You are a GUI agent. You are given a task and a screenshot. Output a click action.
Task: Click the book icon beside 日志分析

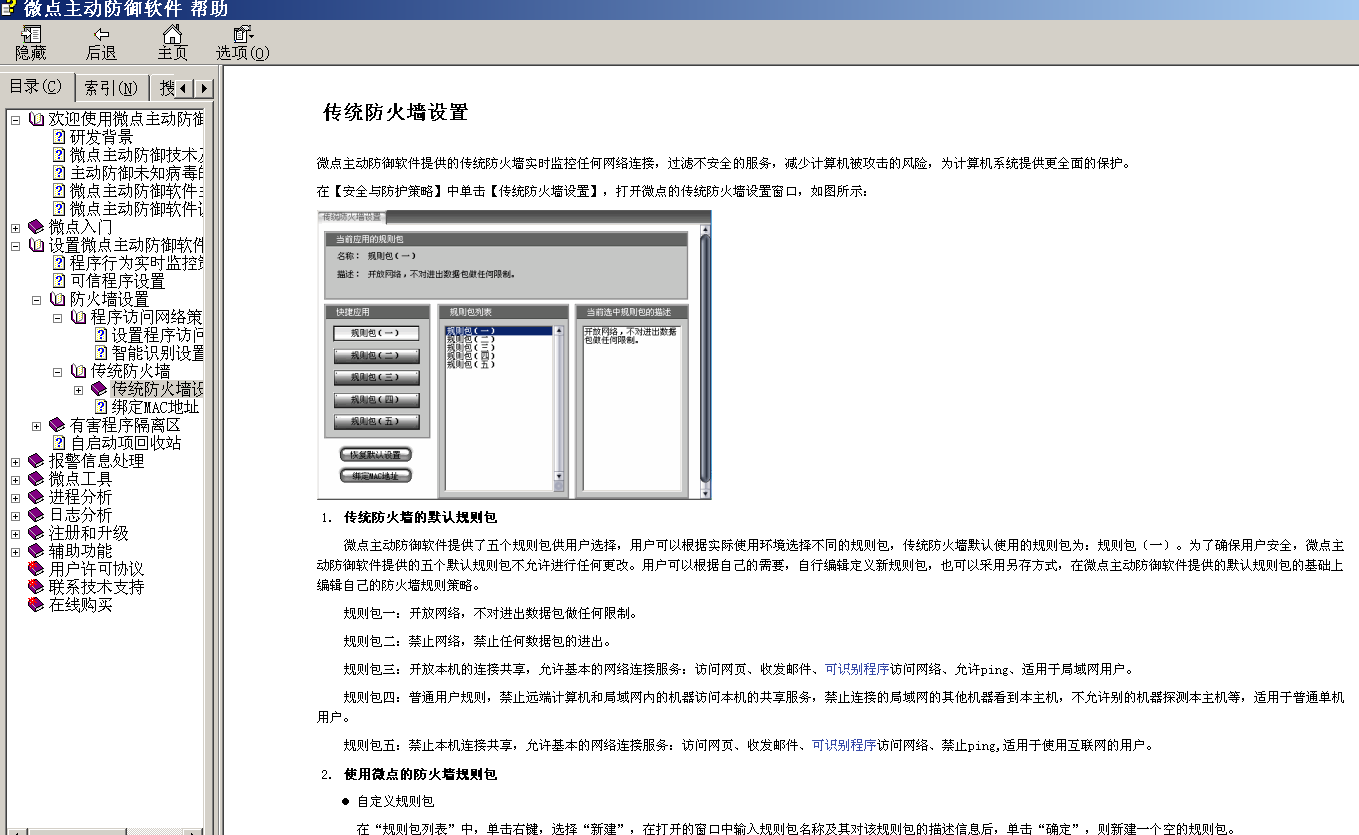36,515
